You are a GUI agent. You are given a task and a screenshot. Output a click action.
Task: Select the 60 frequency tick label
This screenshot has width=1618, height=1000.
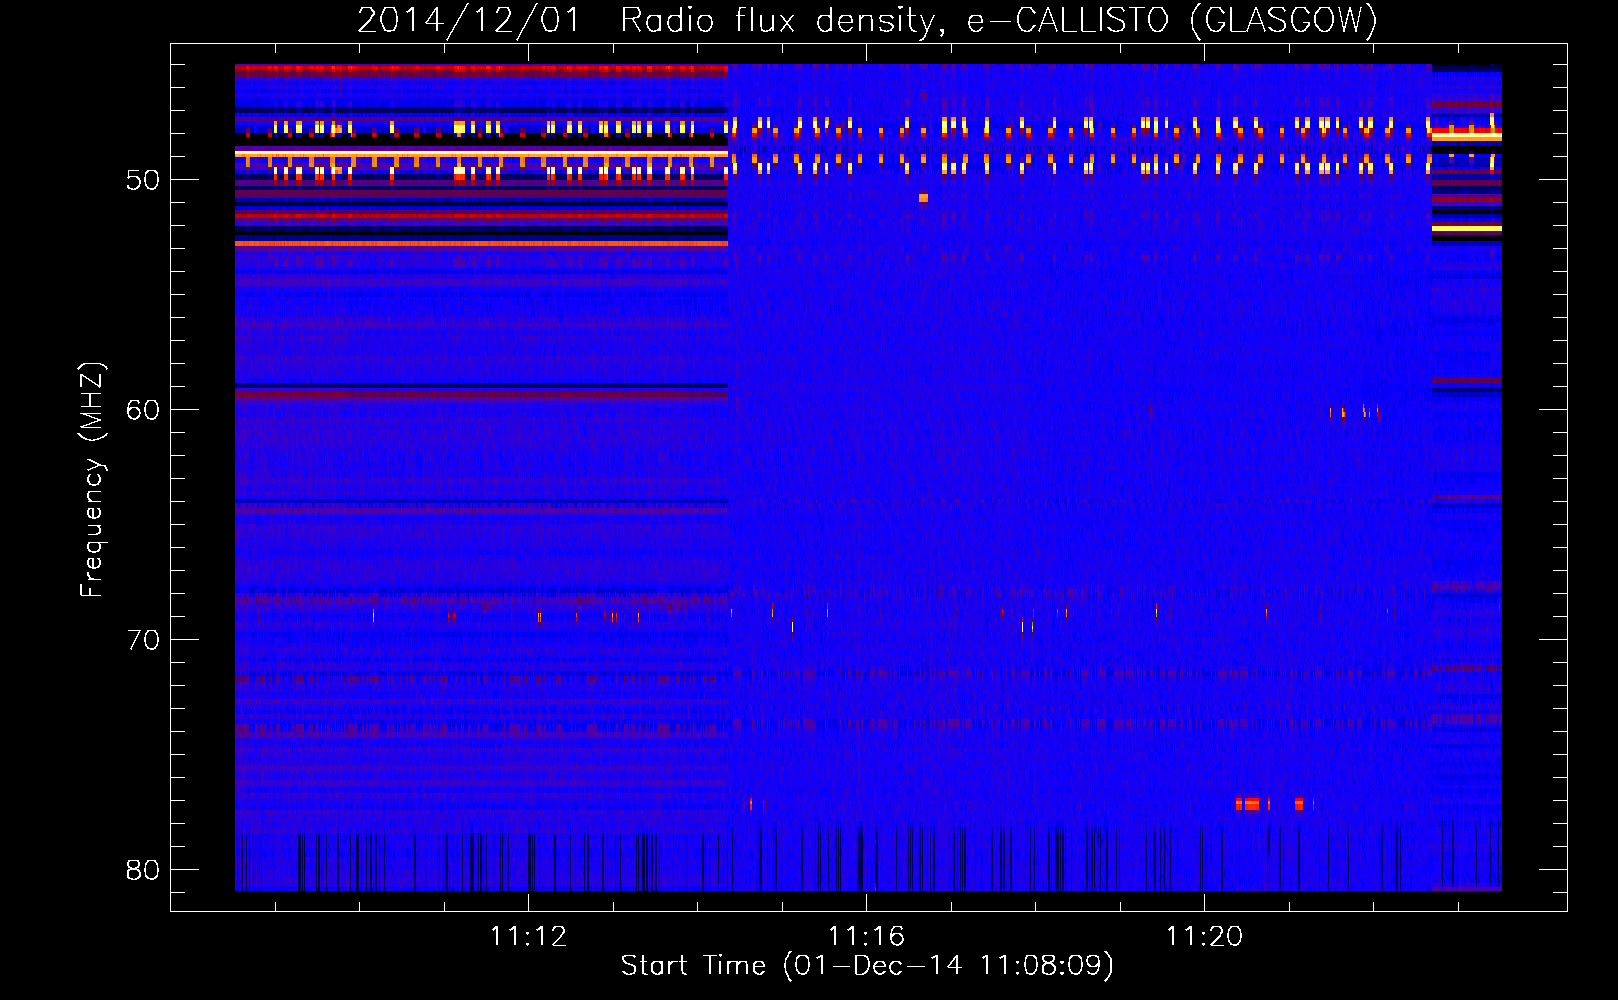pyautogui.click(x=143, y=410)
